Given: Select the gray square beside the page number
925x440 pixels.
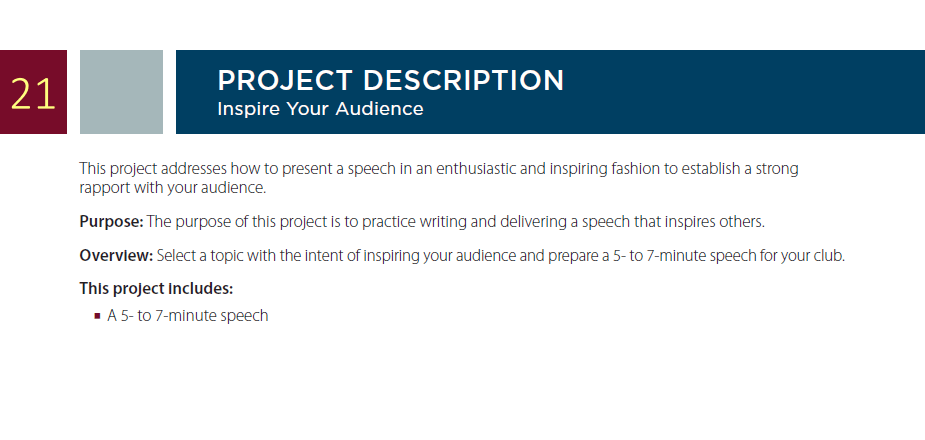Looking at the screenshot, I should (x=122, y=92).
